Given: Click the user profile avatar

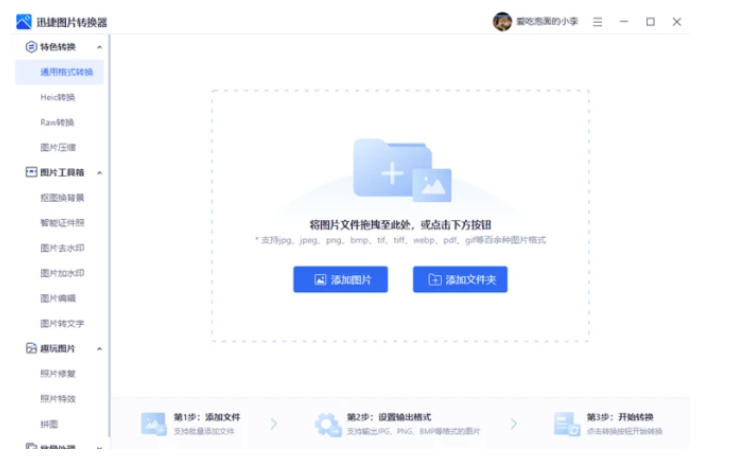Looking at the screenshot, I should point(502,21).
